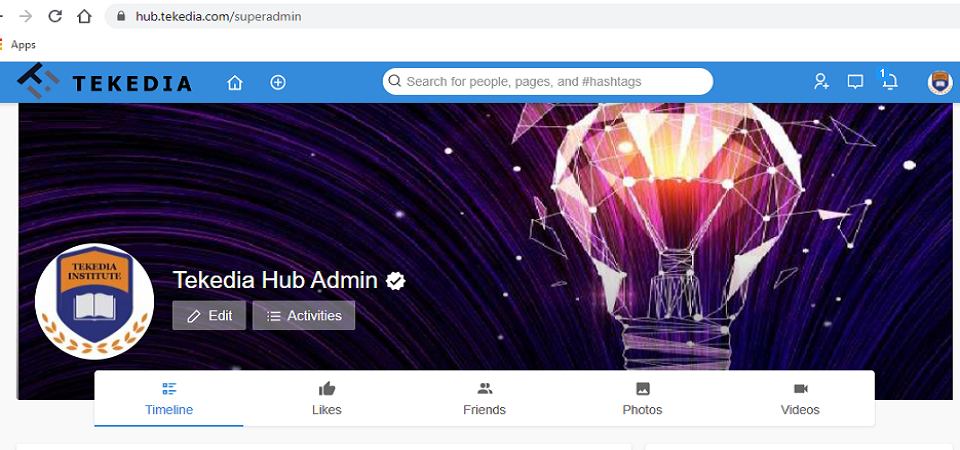Open the Likes tab

click(327, 398)
